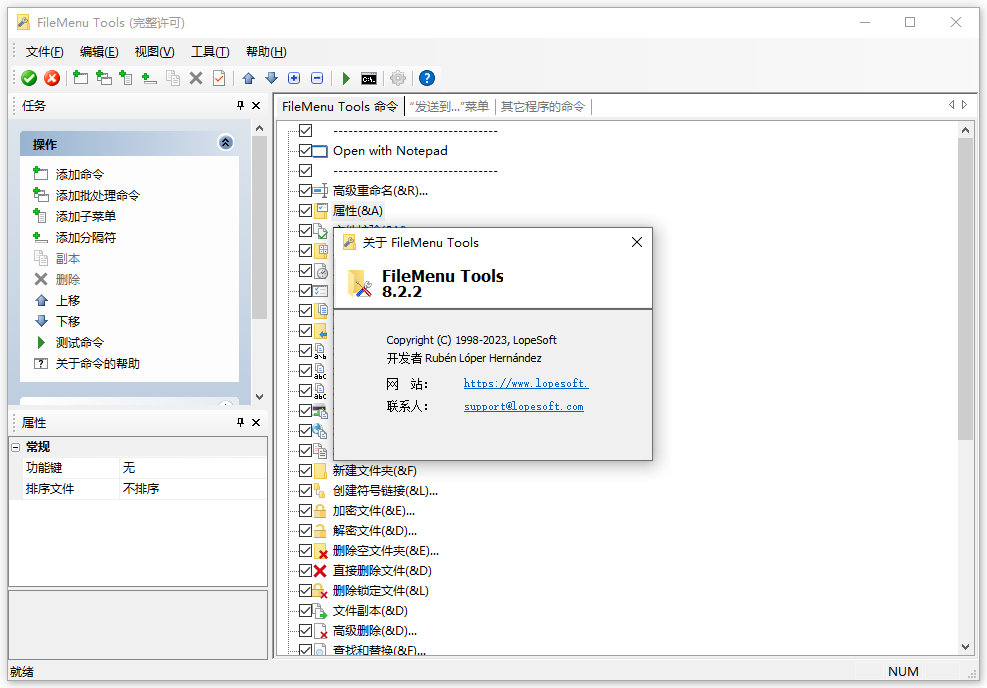The height and width of the screenshot is (688, 987).
Task: Click the tasks panel scroll up arrow
Action: (259, 128)
